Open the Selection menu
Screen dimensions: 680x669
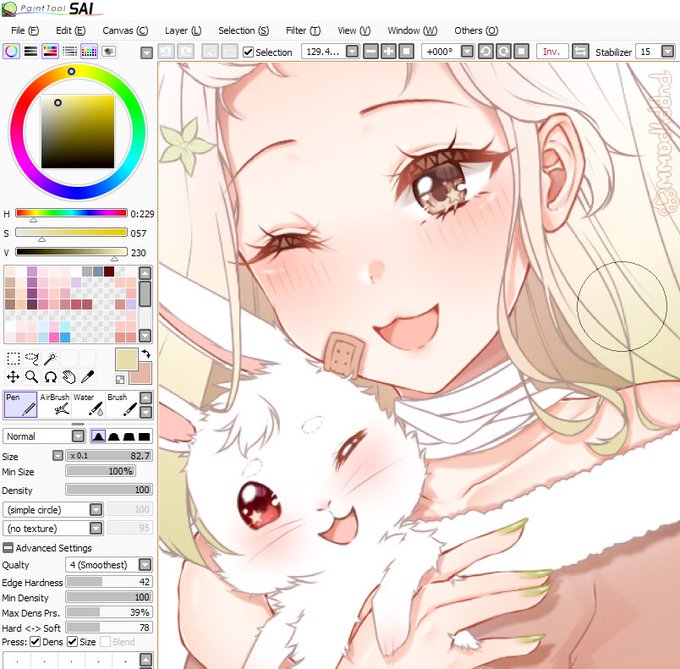[244, 30]
